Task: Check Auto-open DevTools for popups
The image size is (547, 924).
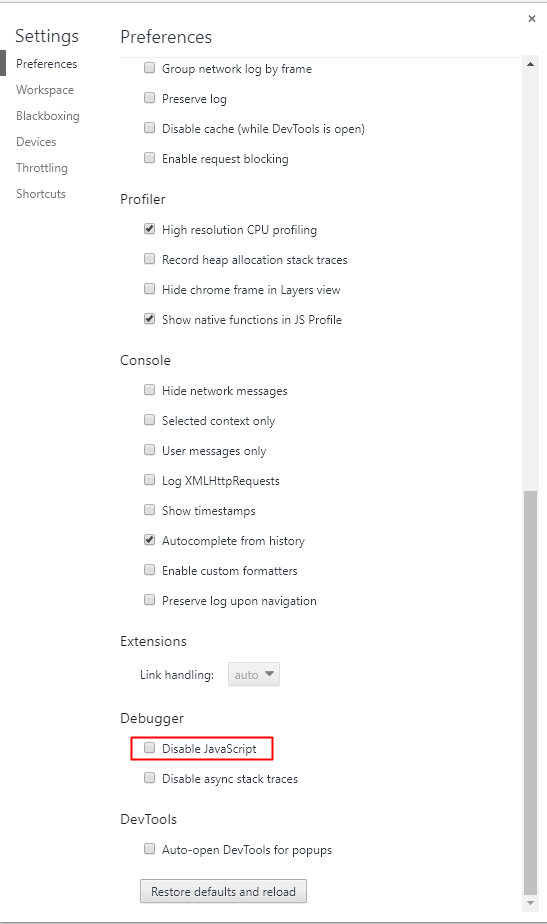Action: coord(150,849)
